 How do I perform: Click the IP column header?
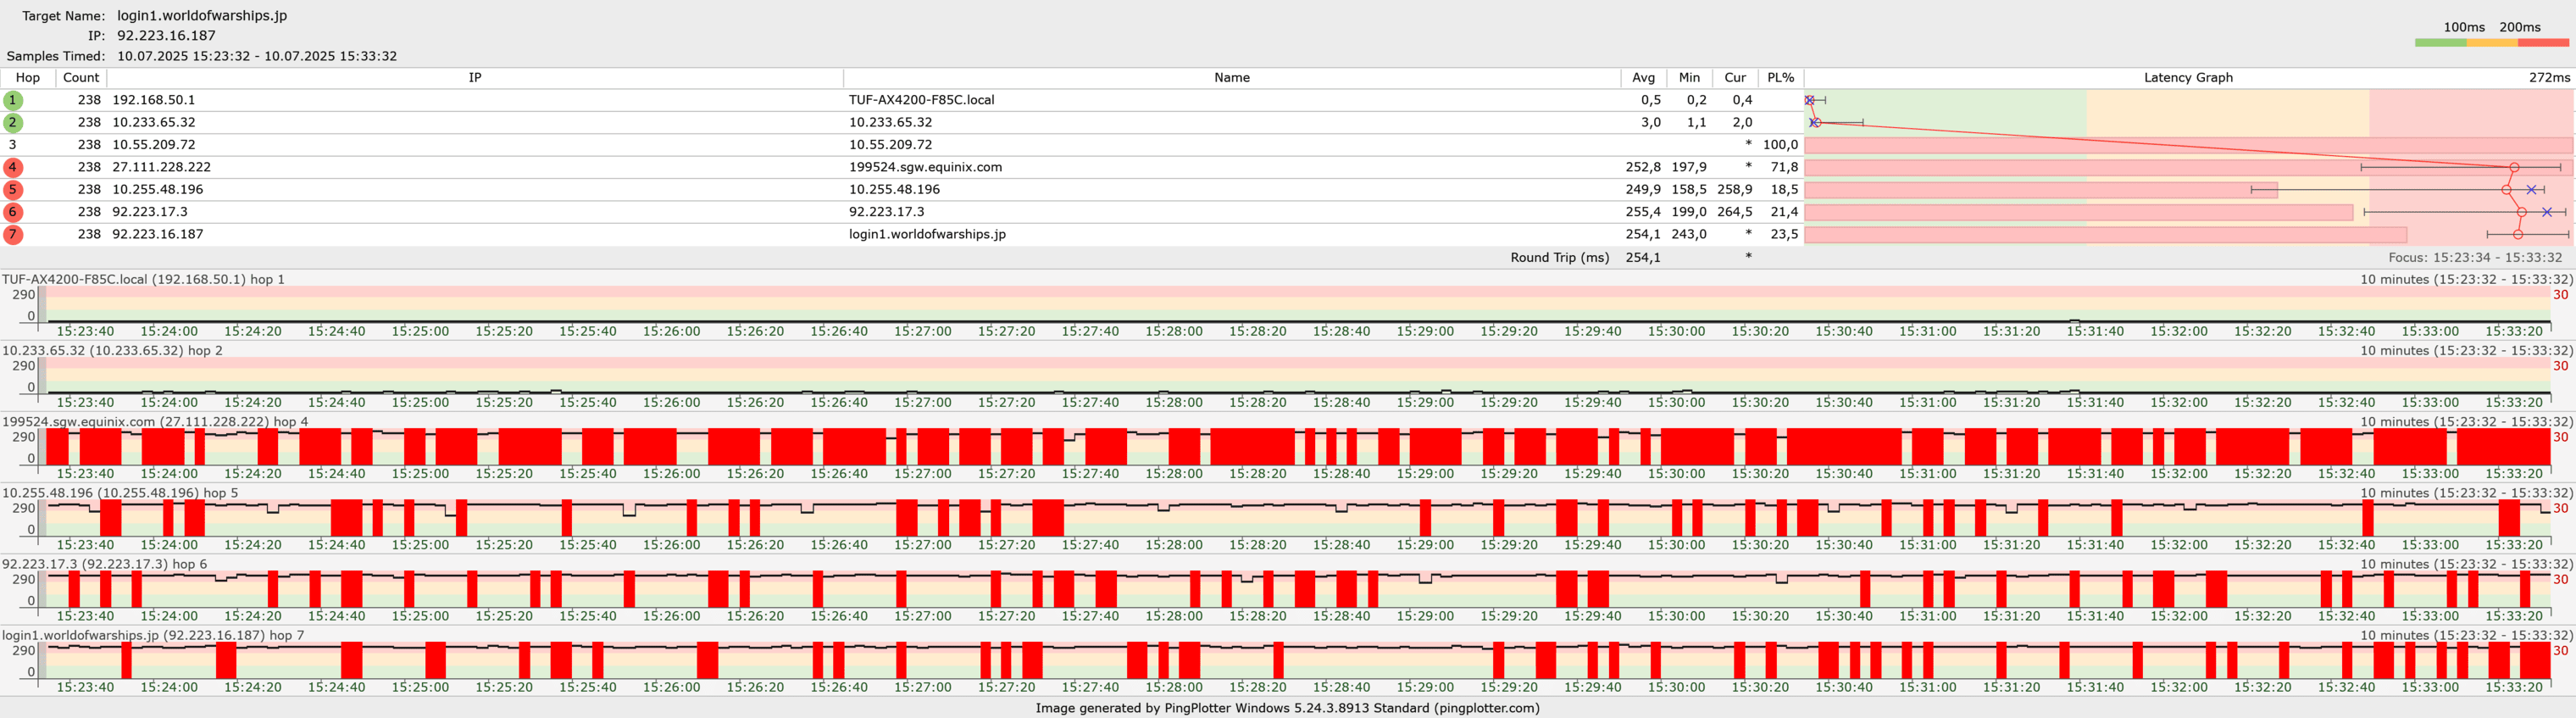475,78
